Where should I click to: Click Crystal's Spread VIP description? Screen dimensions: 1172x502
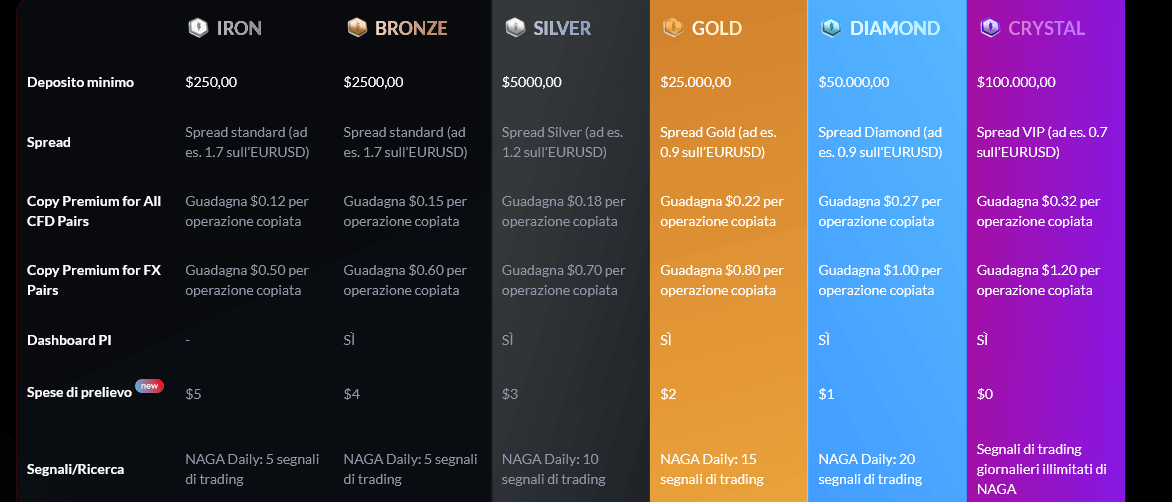(1042, 142)
